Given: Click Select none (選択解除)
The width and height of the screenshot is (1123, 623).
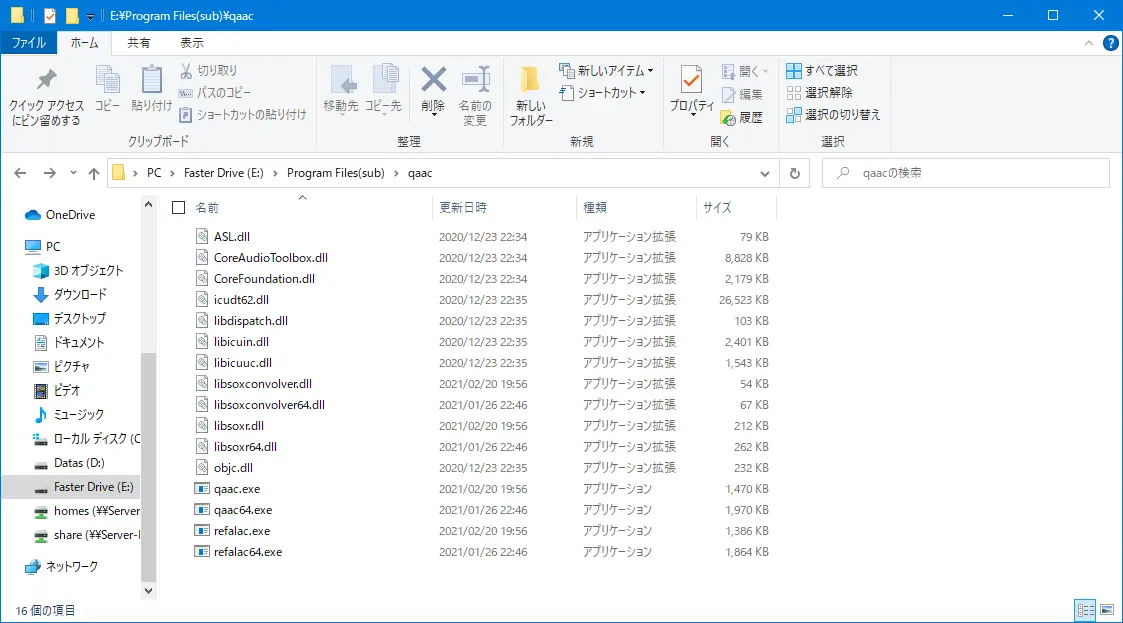Looking at the screenshot, I should tap(819, 92).
